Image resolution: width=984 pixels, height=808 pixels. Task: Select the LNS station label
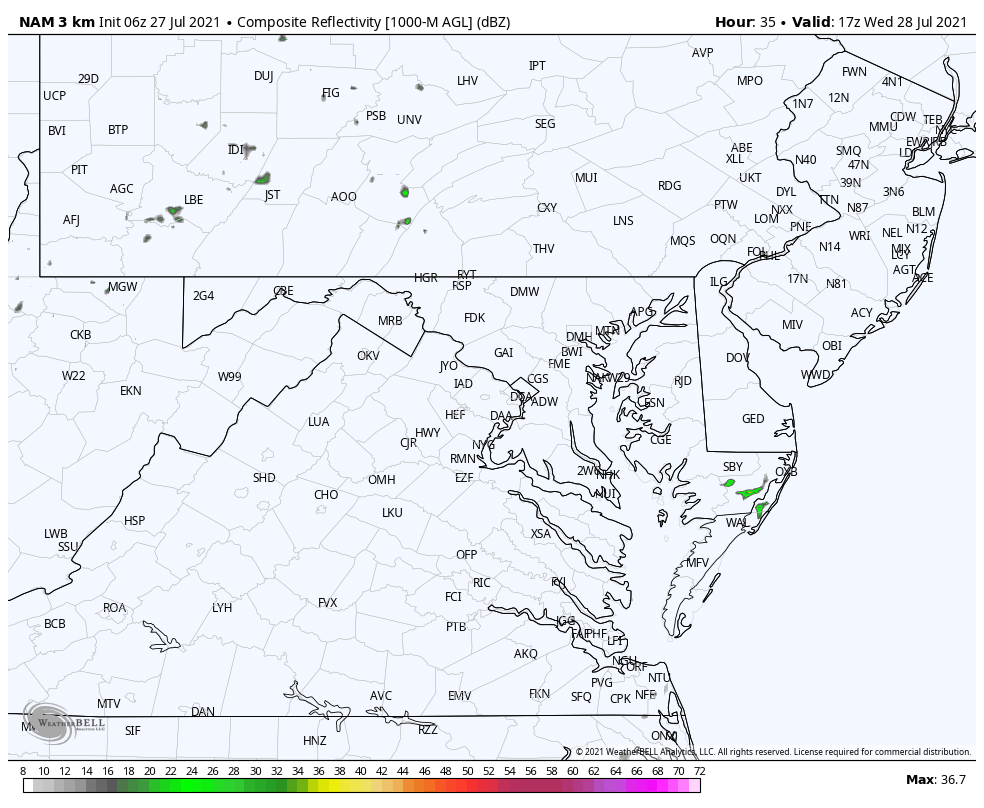(623, 221)
